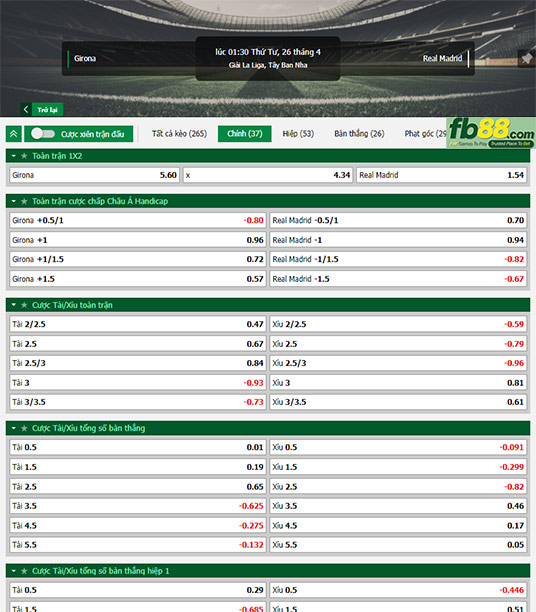Viewport: 536px width, 612px height.
Task: Select Real Madrid -1 at 0.94
Action: click(398, 240)
